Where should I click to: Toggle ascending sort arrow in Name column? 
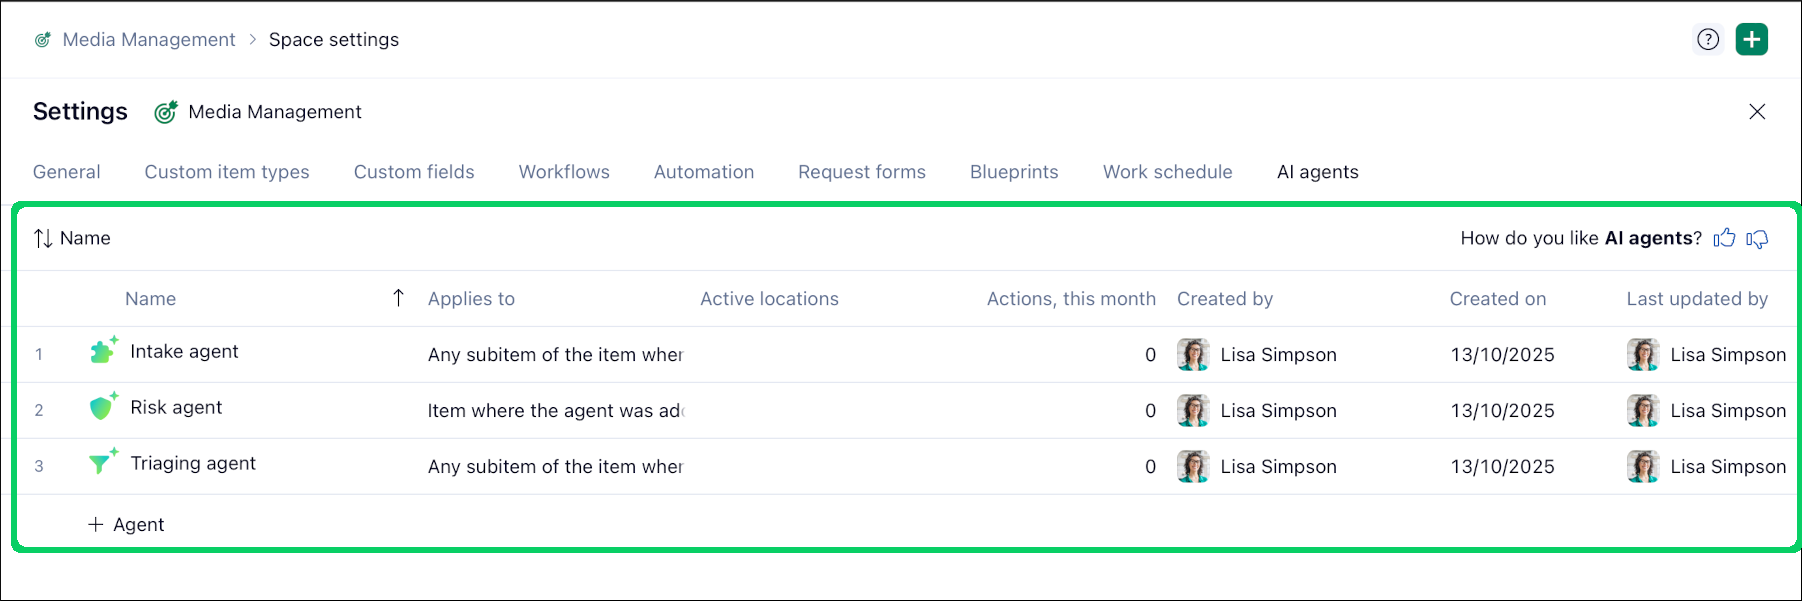pos(398,298)
